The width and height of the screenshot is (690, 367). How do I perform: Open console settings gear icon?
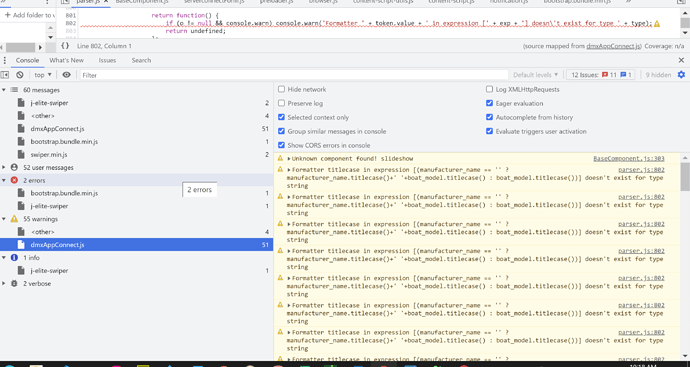(681, 75)
